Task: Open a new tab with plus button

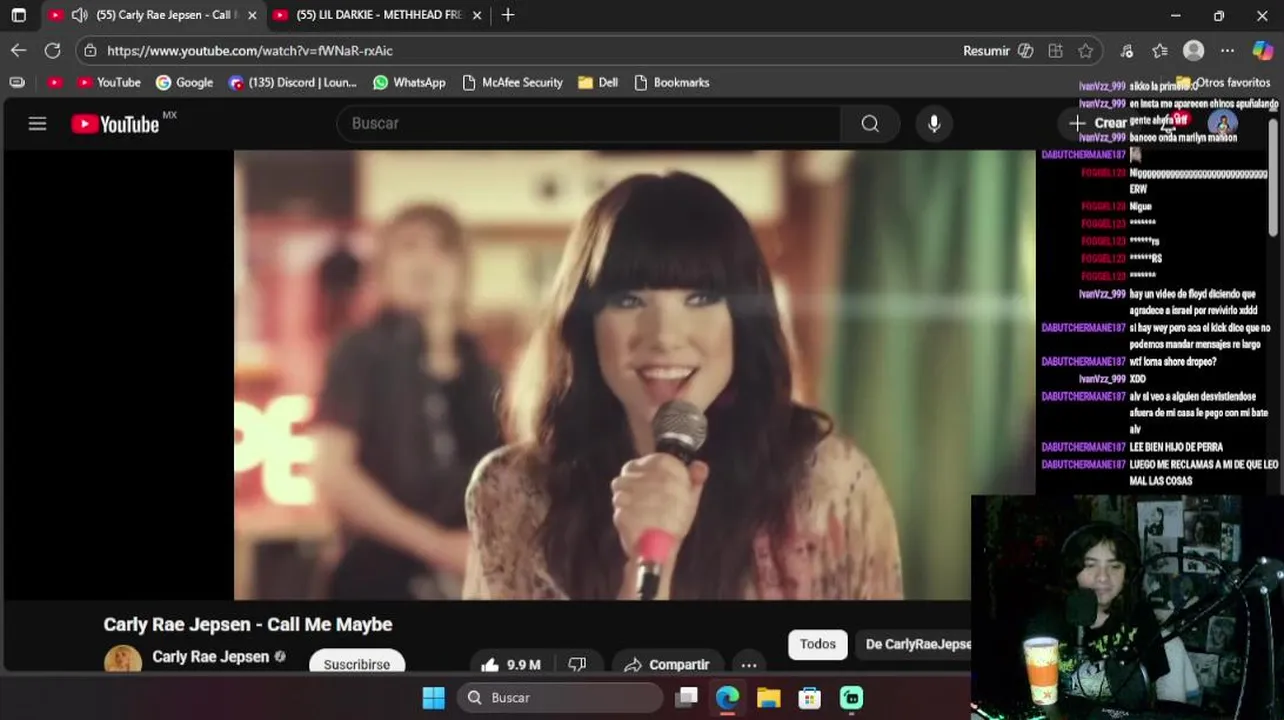Action: pyautogui.click(x=508, y=15)
